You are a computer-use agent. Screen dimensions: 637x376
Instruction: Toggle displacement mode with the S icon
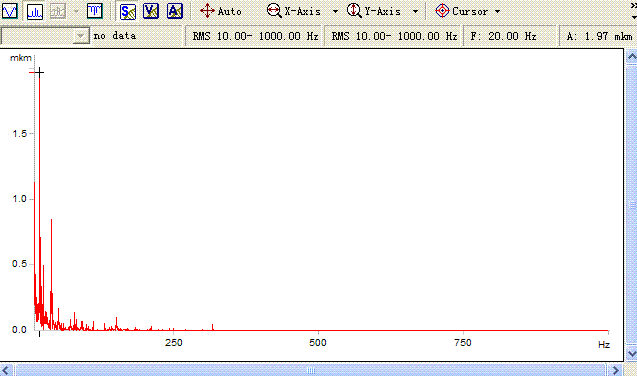(128, 11)
